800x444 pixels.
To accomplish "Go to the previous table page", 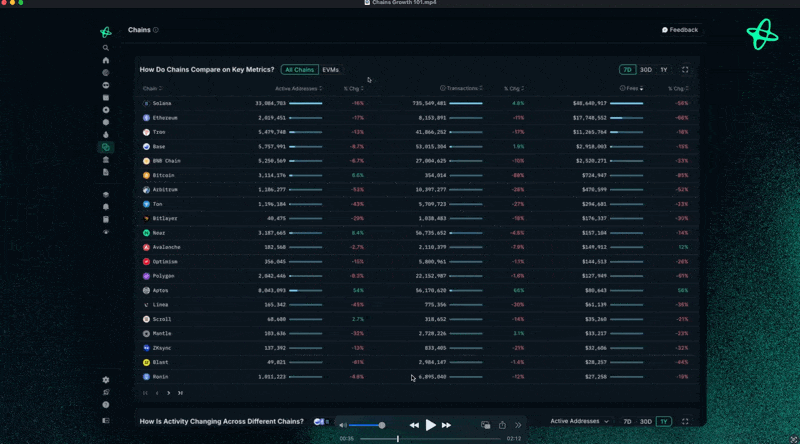I will (157, 393).
